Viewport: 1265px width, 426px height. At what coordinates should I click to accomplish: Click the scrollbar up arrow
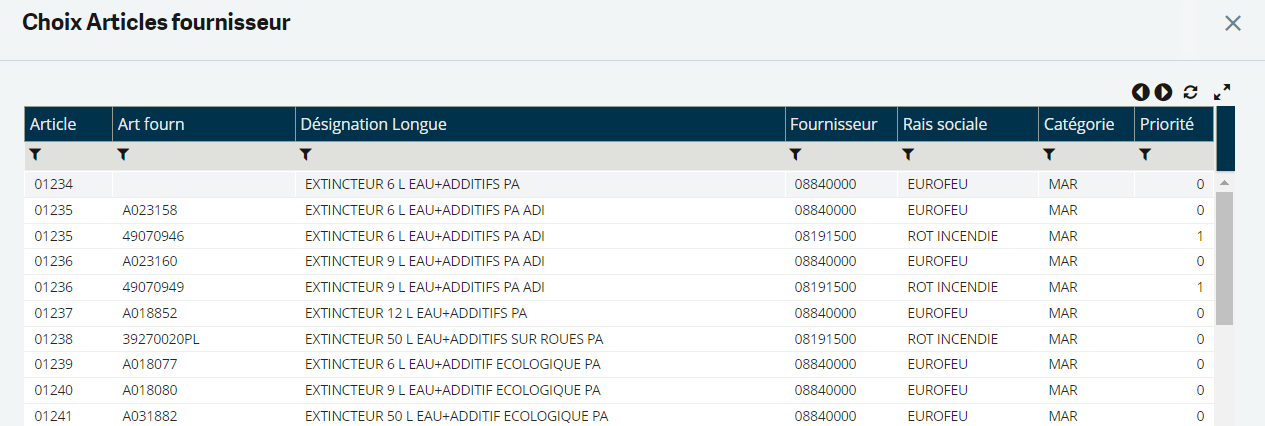pyautogui.click(x=1224, y=184)
